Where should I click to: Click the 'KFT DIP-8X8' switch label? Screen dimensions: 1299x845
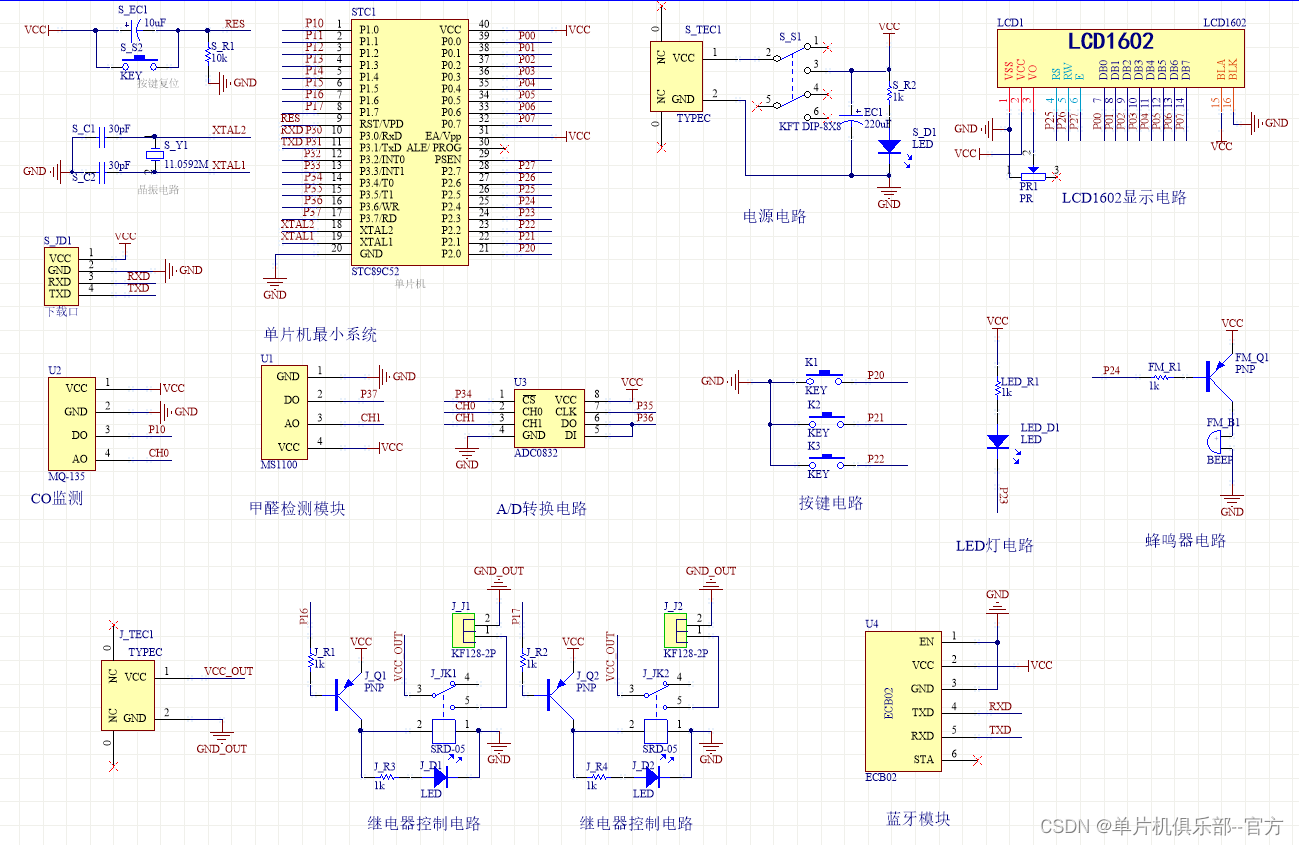[812, 126]
